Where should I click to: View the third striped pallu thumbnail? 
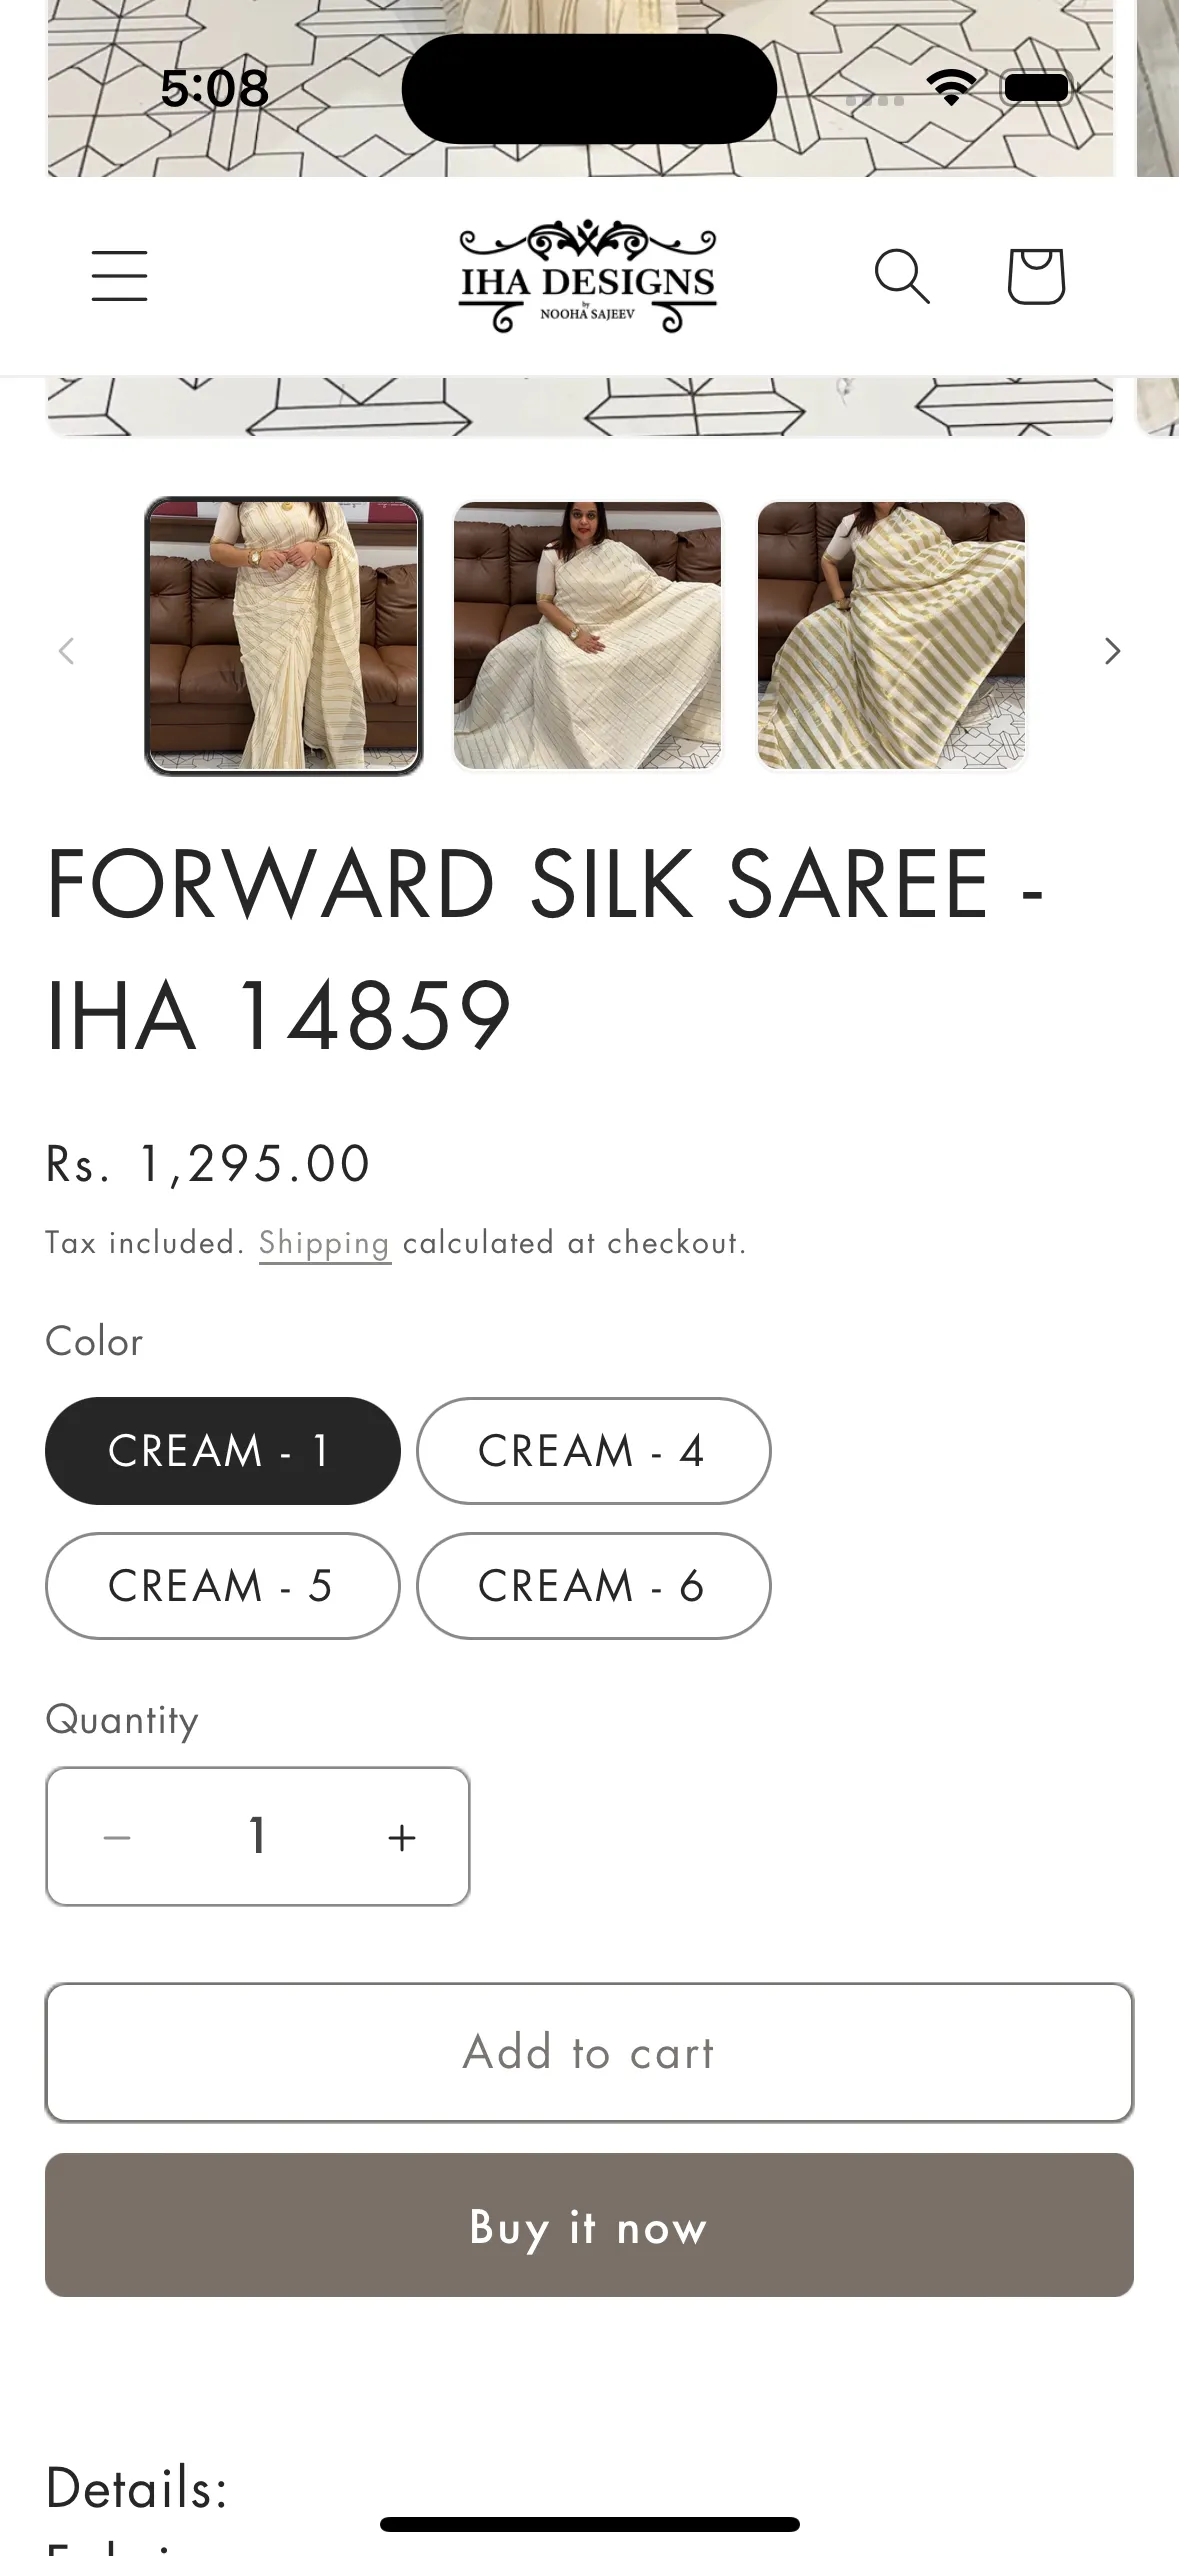pyautogui.click(x=891, y=636)
